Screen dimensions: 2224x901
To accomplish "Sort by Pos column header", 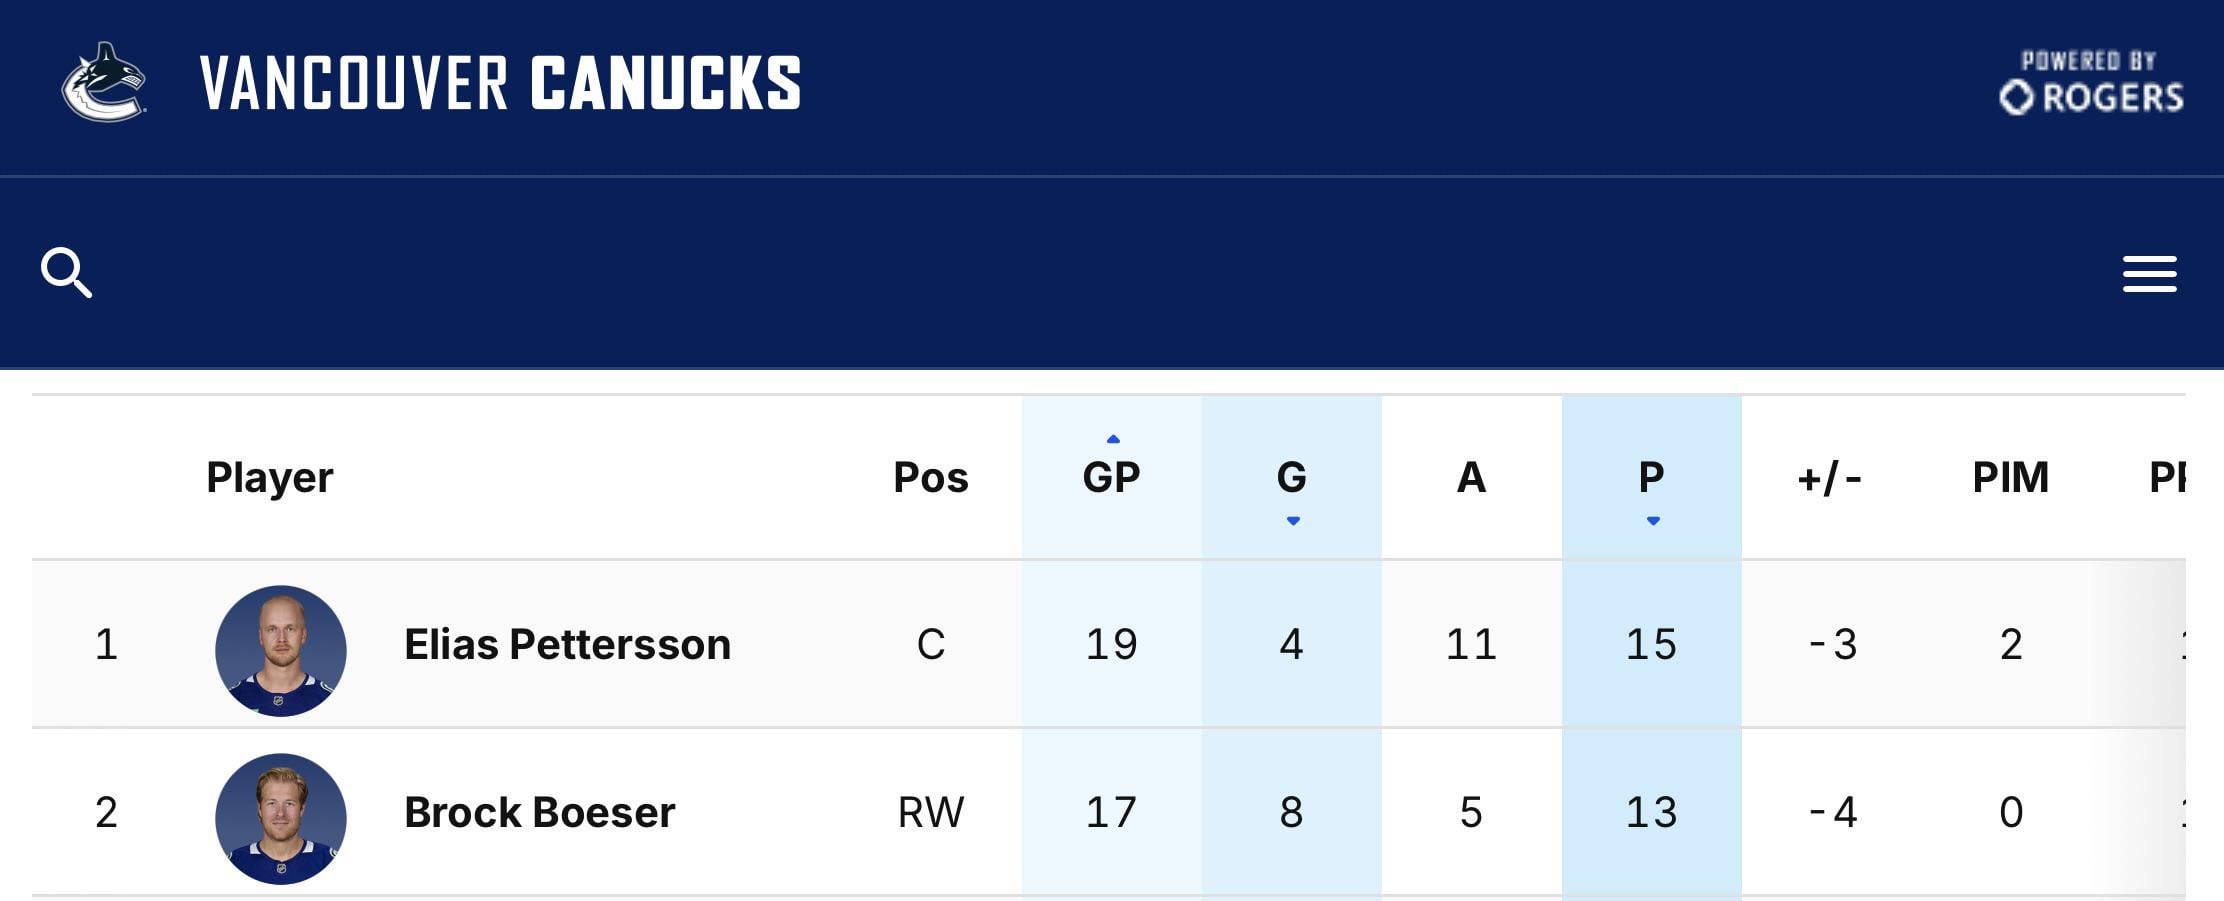I will coord(930,477).
